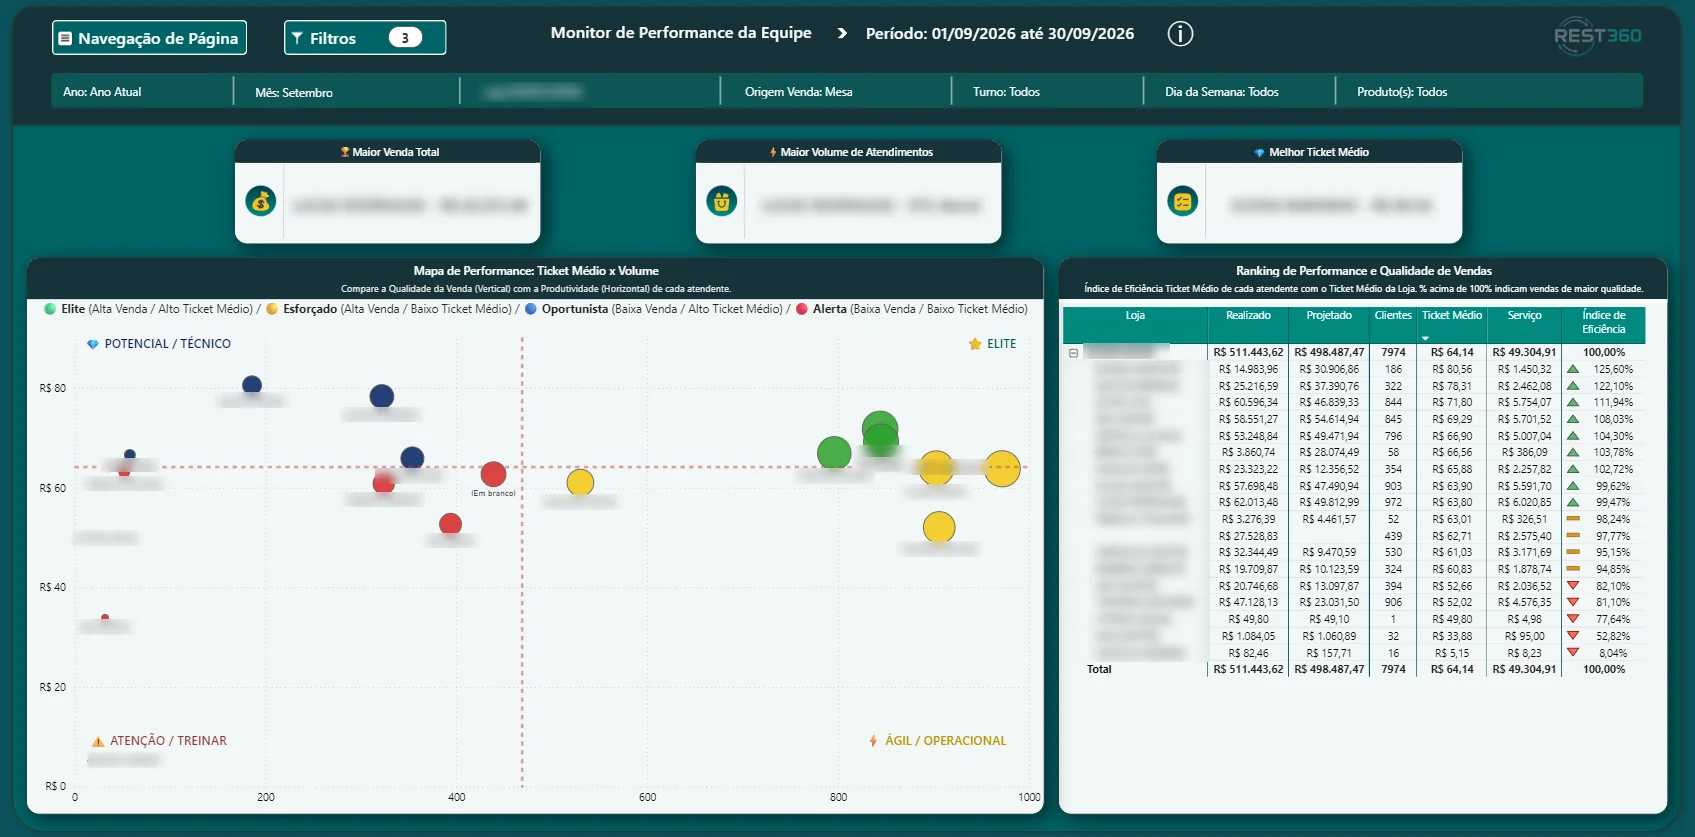Click the ticket icon in Melhor Ticket Médio card
The height and width of the screenshot is (837, 1695).
coord(1183,201)
